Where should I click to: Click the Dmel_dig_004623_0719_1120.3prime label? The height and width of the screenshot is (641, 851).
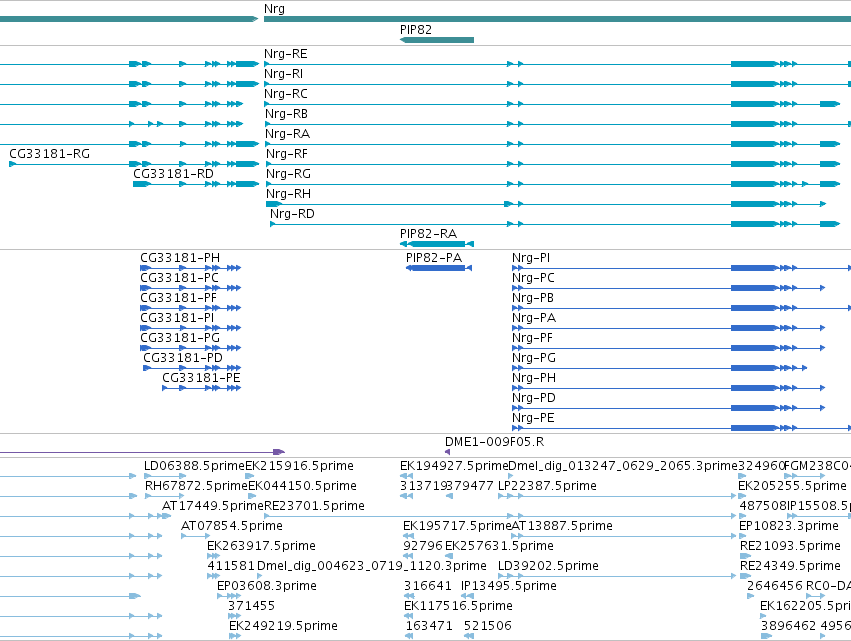(x=372, y=566)
